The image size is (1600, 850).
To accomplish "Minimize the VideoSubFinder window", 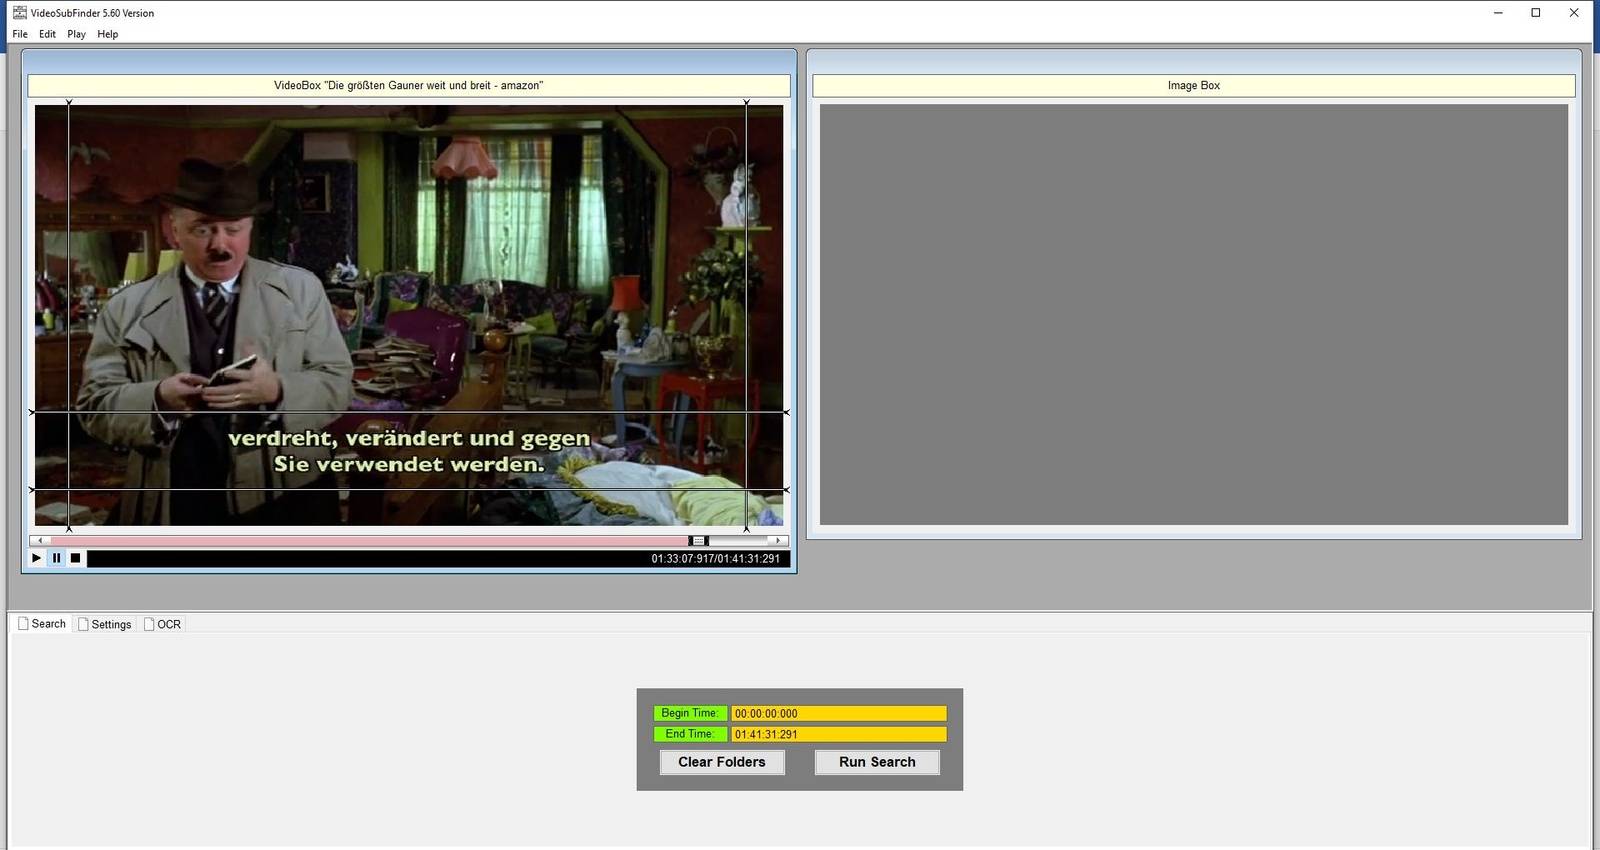I will tap(1498, 13).
